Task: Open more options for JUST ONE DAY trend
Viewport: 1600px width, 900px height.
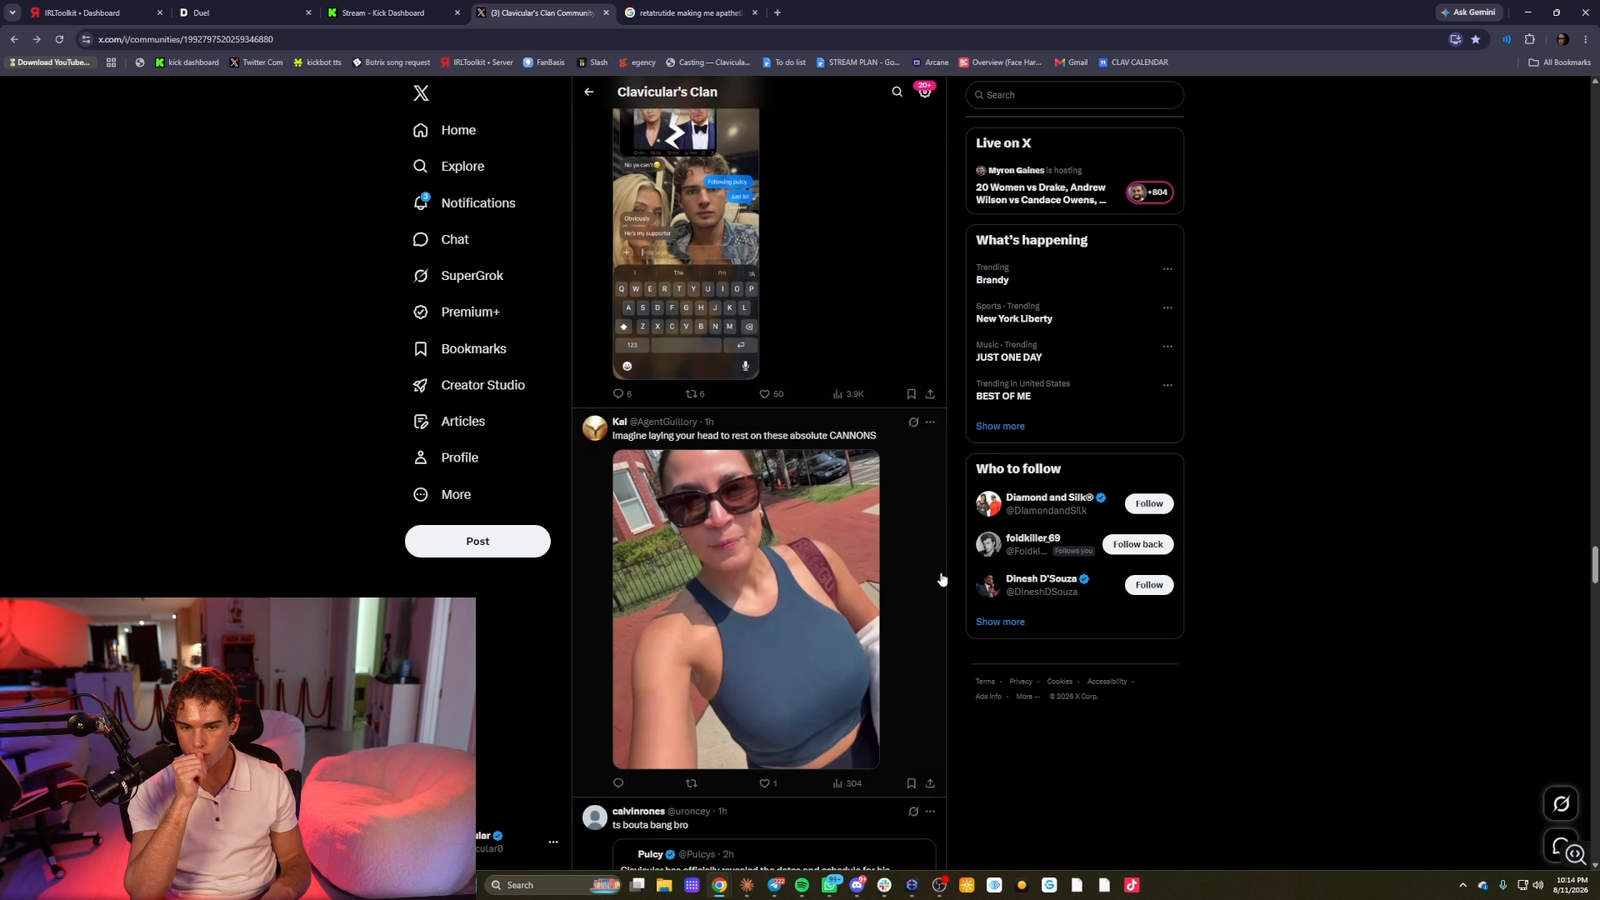Action: [x=1167, y=347]
